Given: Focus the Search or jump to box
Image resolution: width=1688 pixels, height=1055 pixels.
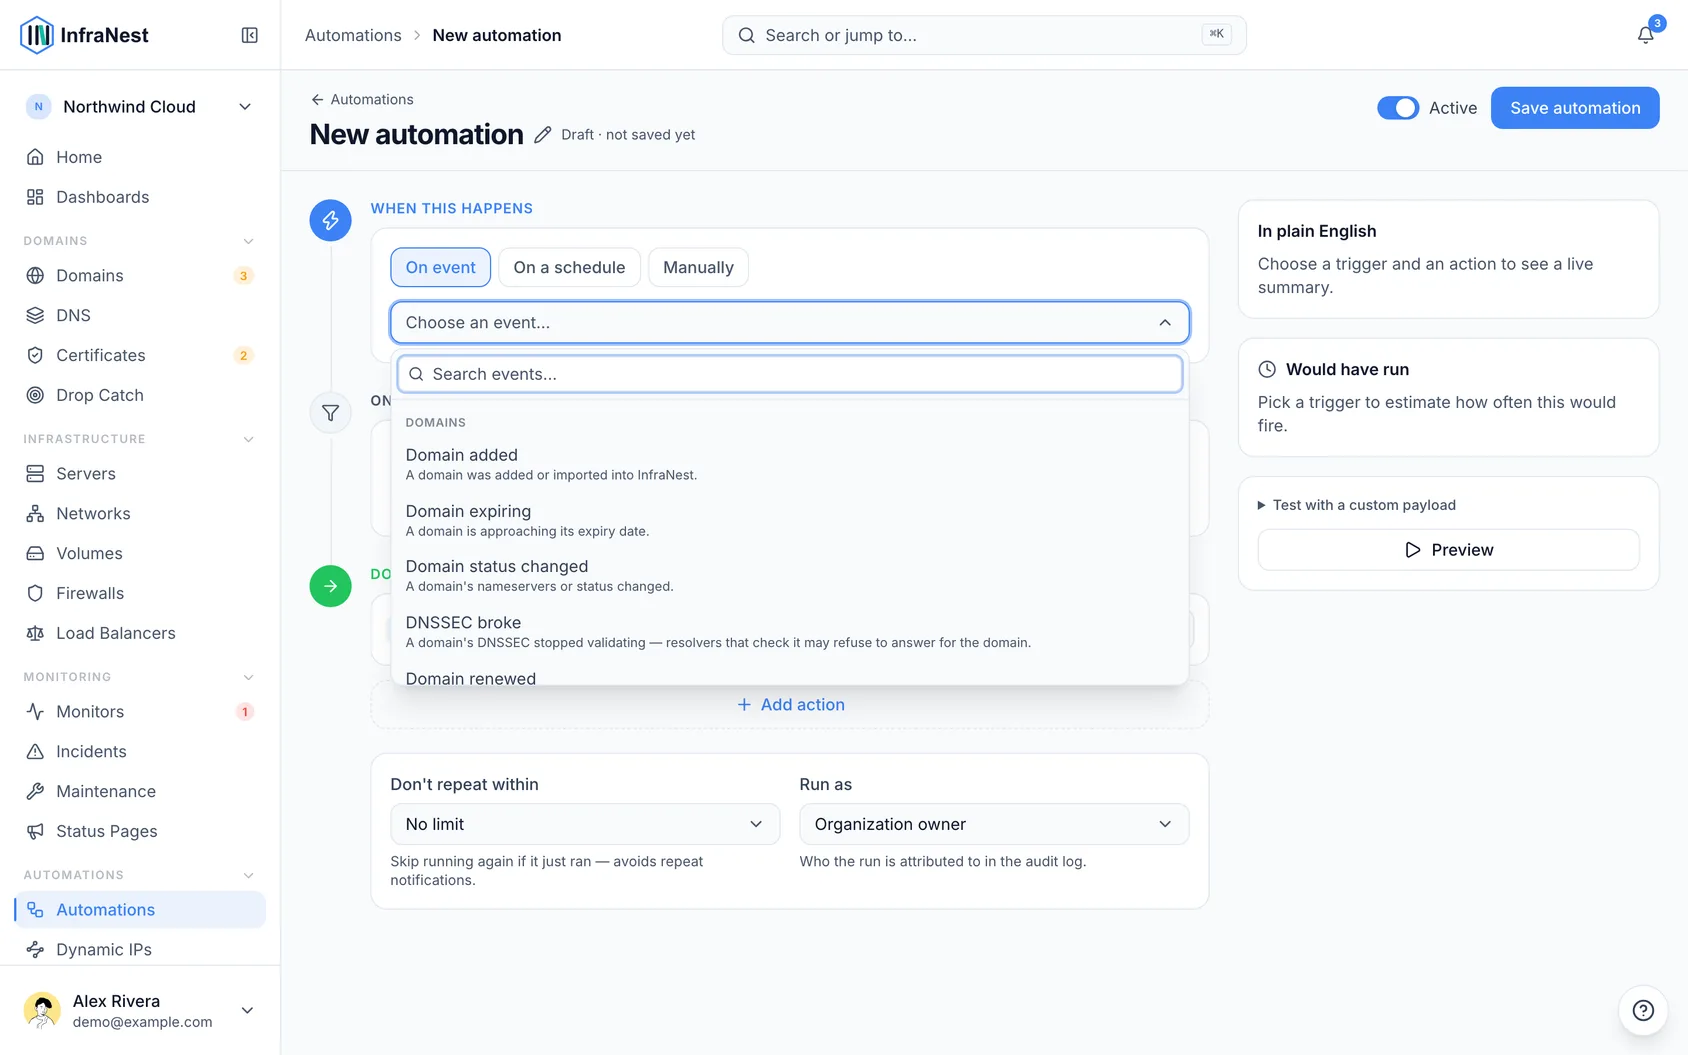Looking at the screenshot, I should coord(984,35).
